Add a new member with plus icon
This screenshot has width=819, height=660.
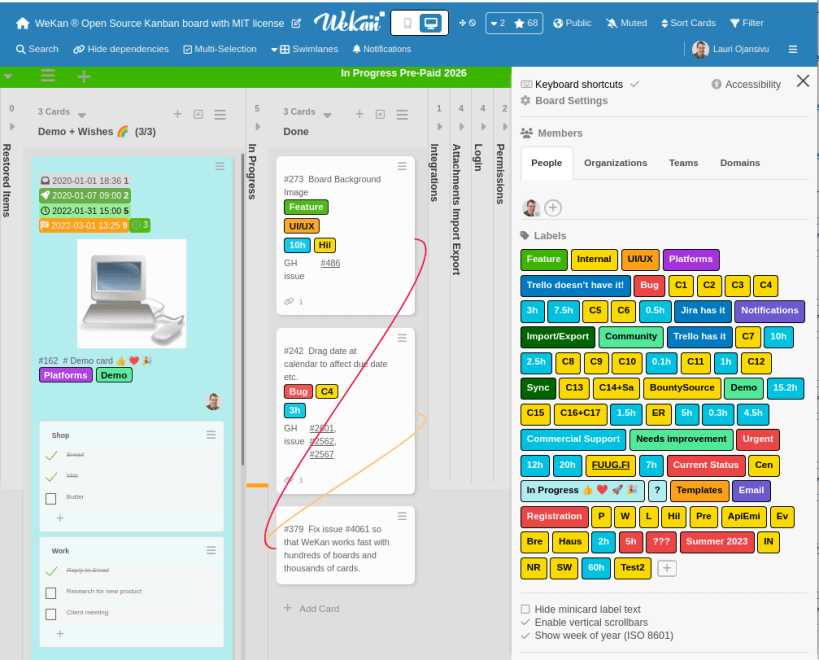tap(553, 208)
